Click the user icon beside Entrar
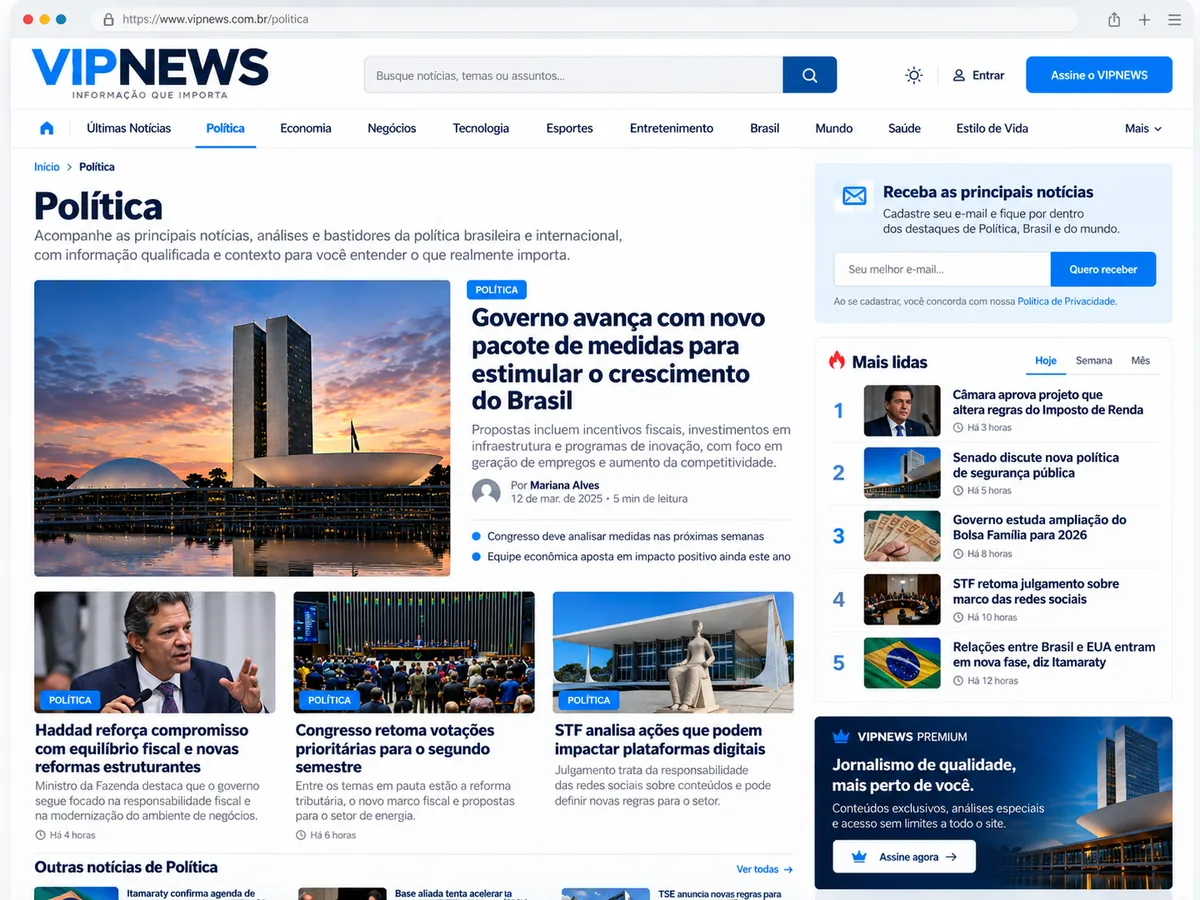The image size is (1200, 900). click(x=959, y=75)
